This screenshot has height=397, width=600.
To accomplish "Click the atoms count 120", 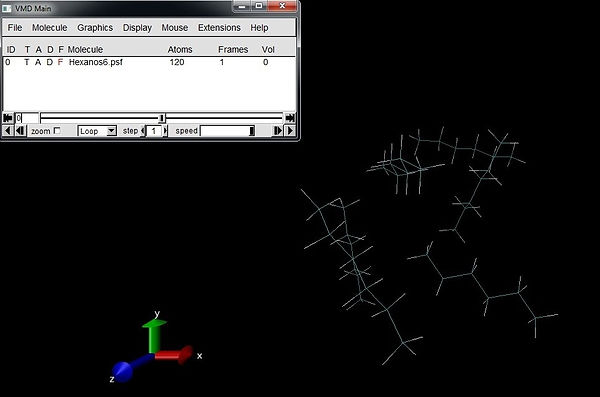I will click(x=177, y=62).
